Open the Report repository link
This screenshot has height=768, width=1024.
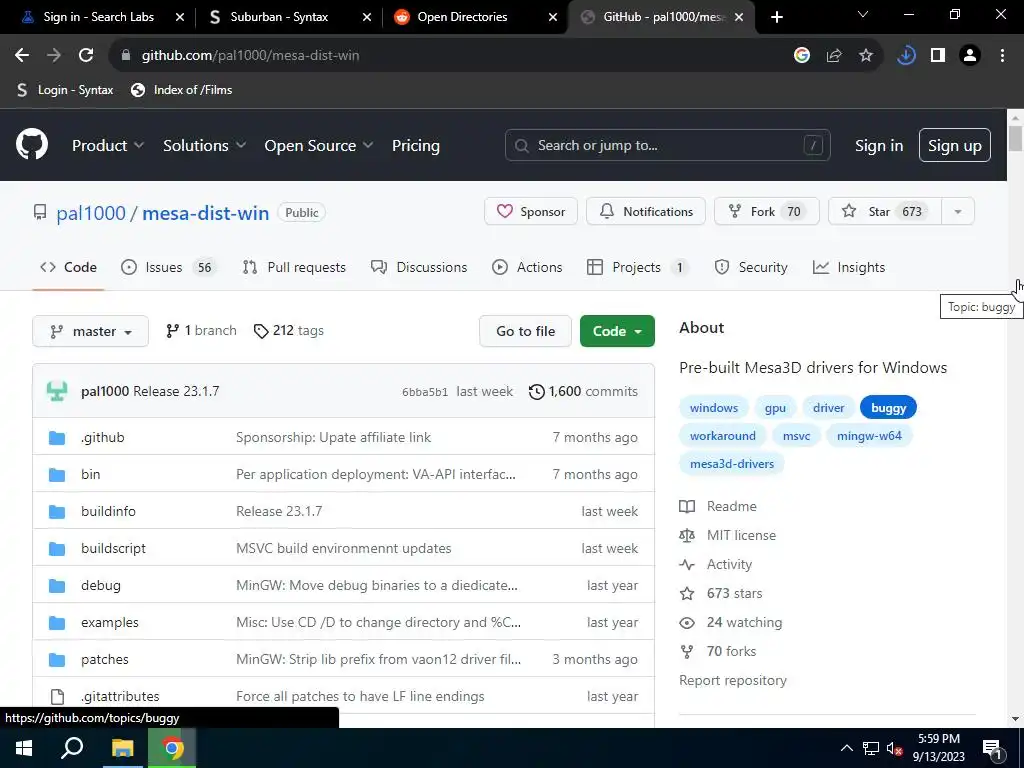pyautogui.click(x=733, y=680)
